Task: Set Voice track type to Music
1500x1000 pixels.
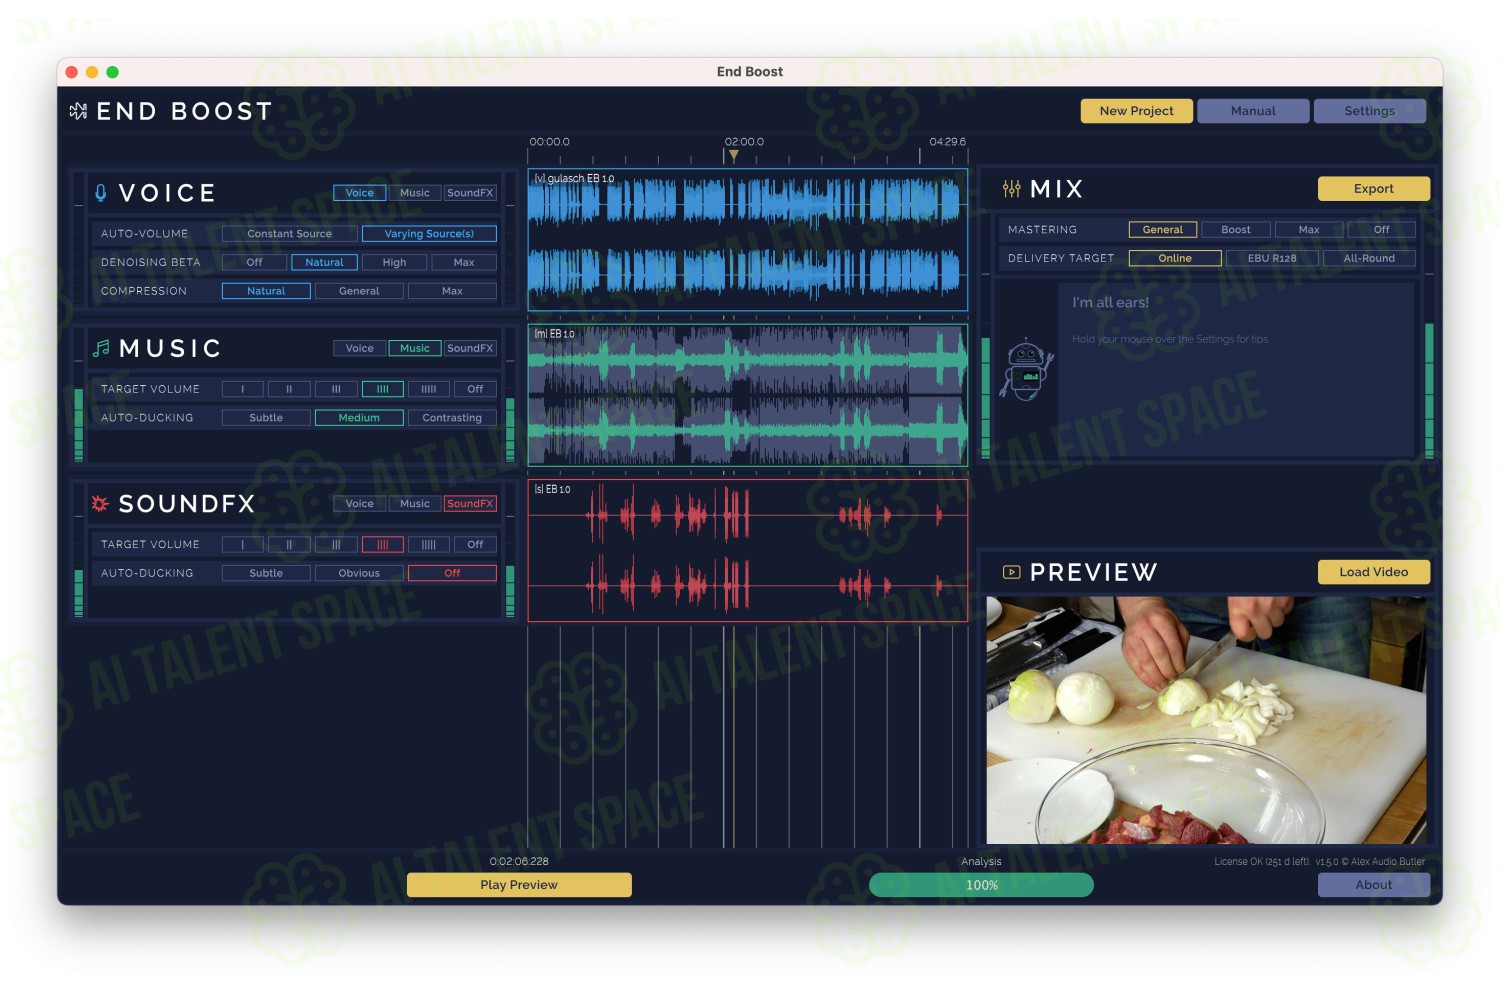Action: [415, 193]
